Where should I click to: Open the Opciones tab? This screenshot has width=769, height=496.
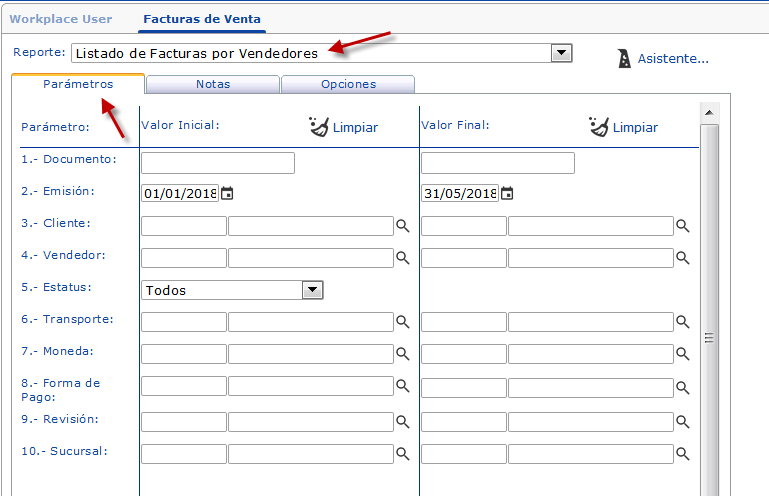tap(348, 85)
